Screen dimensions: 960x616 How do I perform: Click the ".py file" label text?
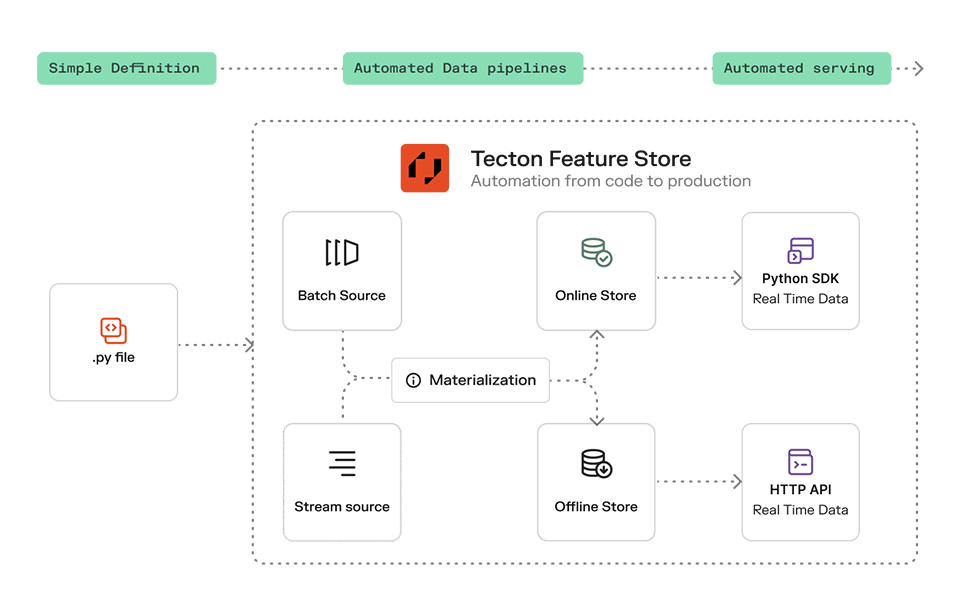coord(113,358)
